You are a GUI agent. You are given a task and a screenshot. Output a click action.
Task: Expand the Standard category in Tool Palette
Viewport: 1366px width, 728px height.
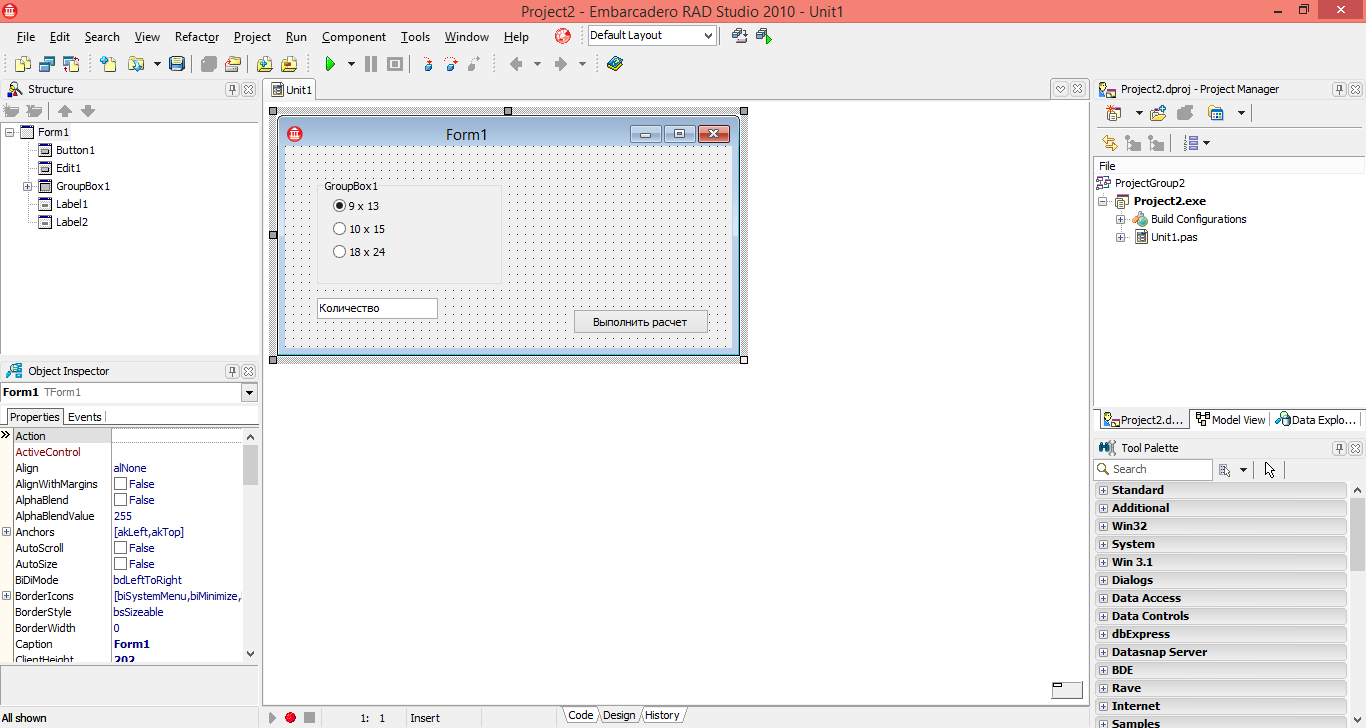(1104, 490)
